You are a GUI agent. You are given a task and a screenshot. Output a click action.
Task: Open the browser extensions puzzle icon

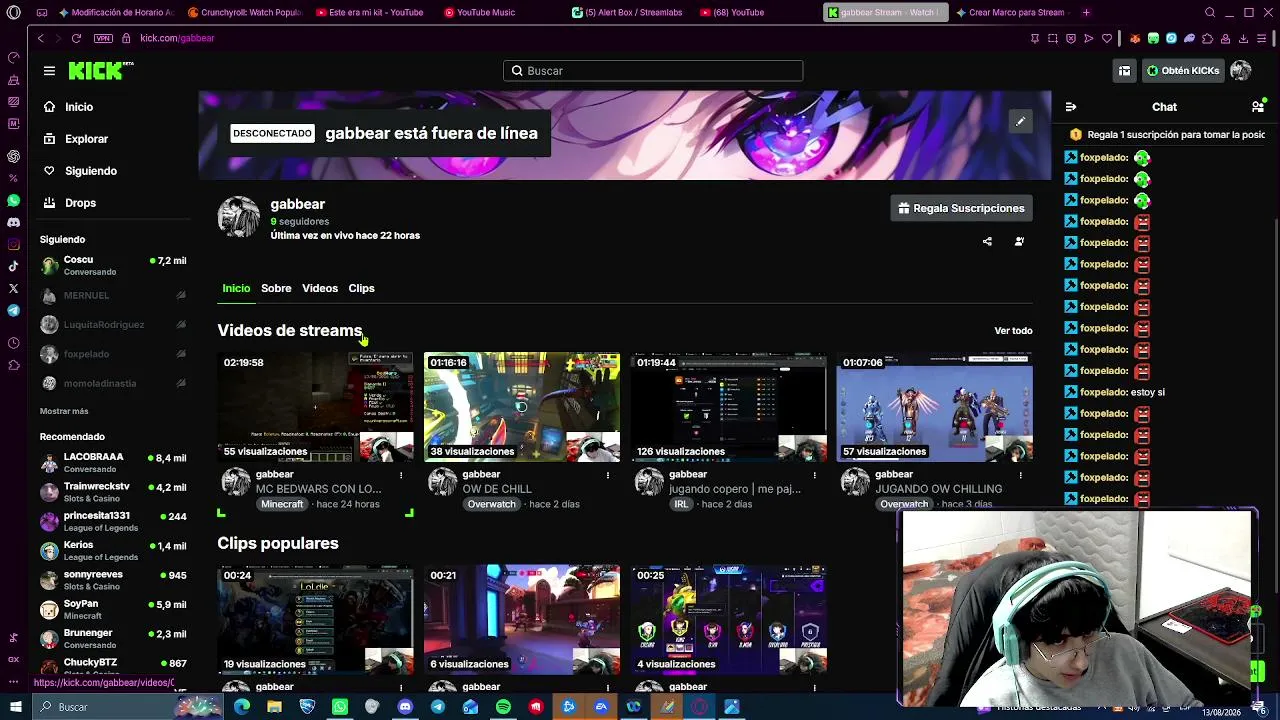point(1208,39)
